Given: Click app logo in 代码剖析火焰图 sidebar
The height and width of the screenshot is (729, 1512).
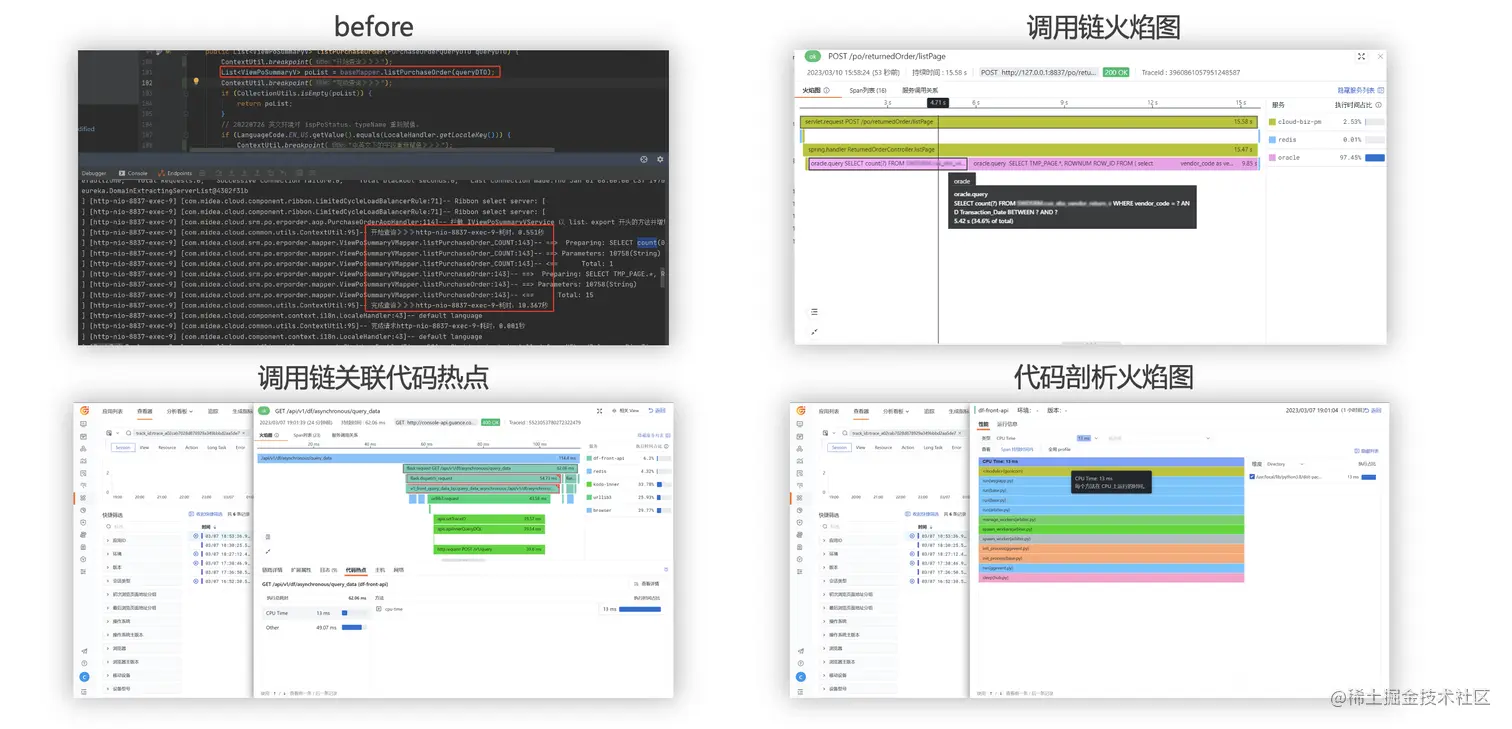Looking at the screenshot, I should coord(801,410).
